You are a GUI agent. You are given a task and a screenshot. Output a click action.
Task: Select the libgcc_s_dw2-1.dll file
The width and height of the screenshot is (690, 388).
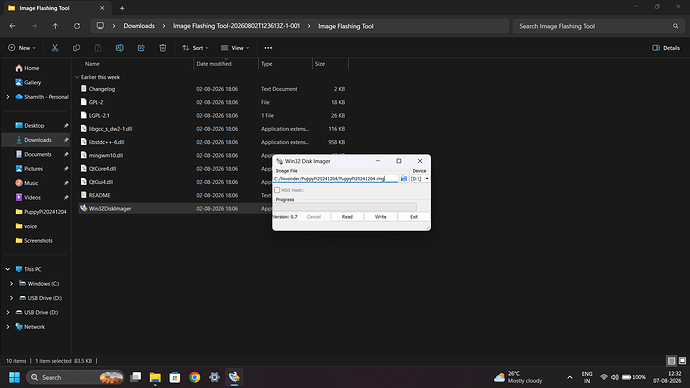coord(110,129)
